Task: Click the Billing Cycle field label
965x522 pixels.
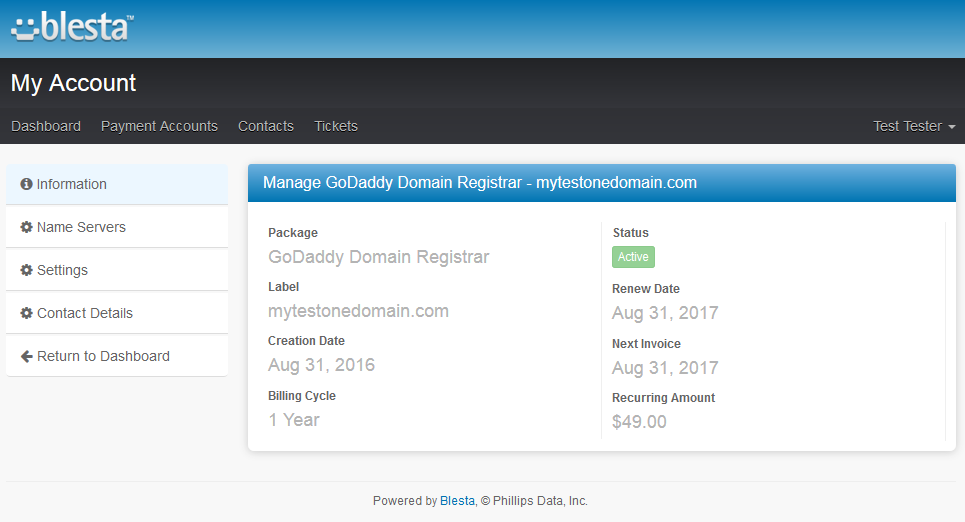Action: click(x=302, y=396)
